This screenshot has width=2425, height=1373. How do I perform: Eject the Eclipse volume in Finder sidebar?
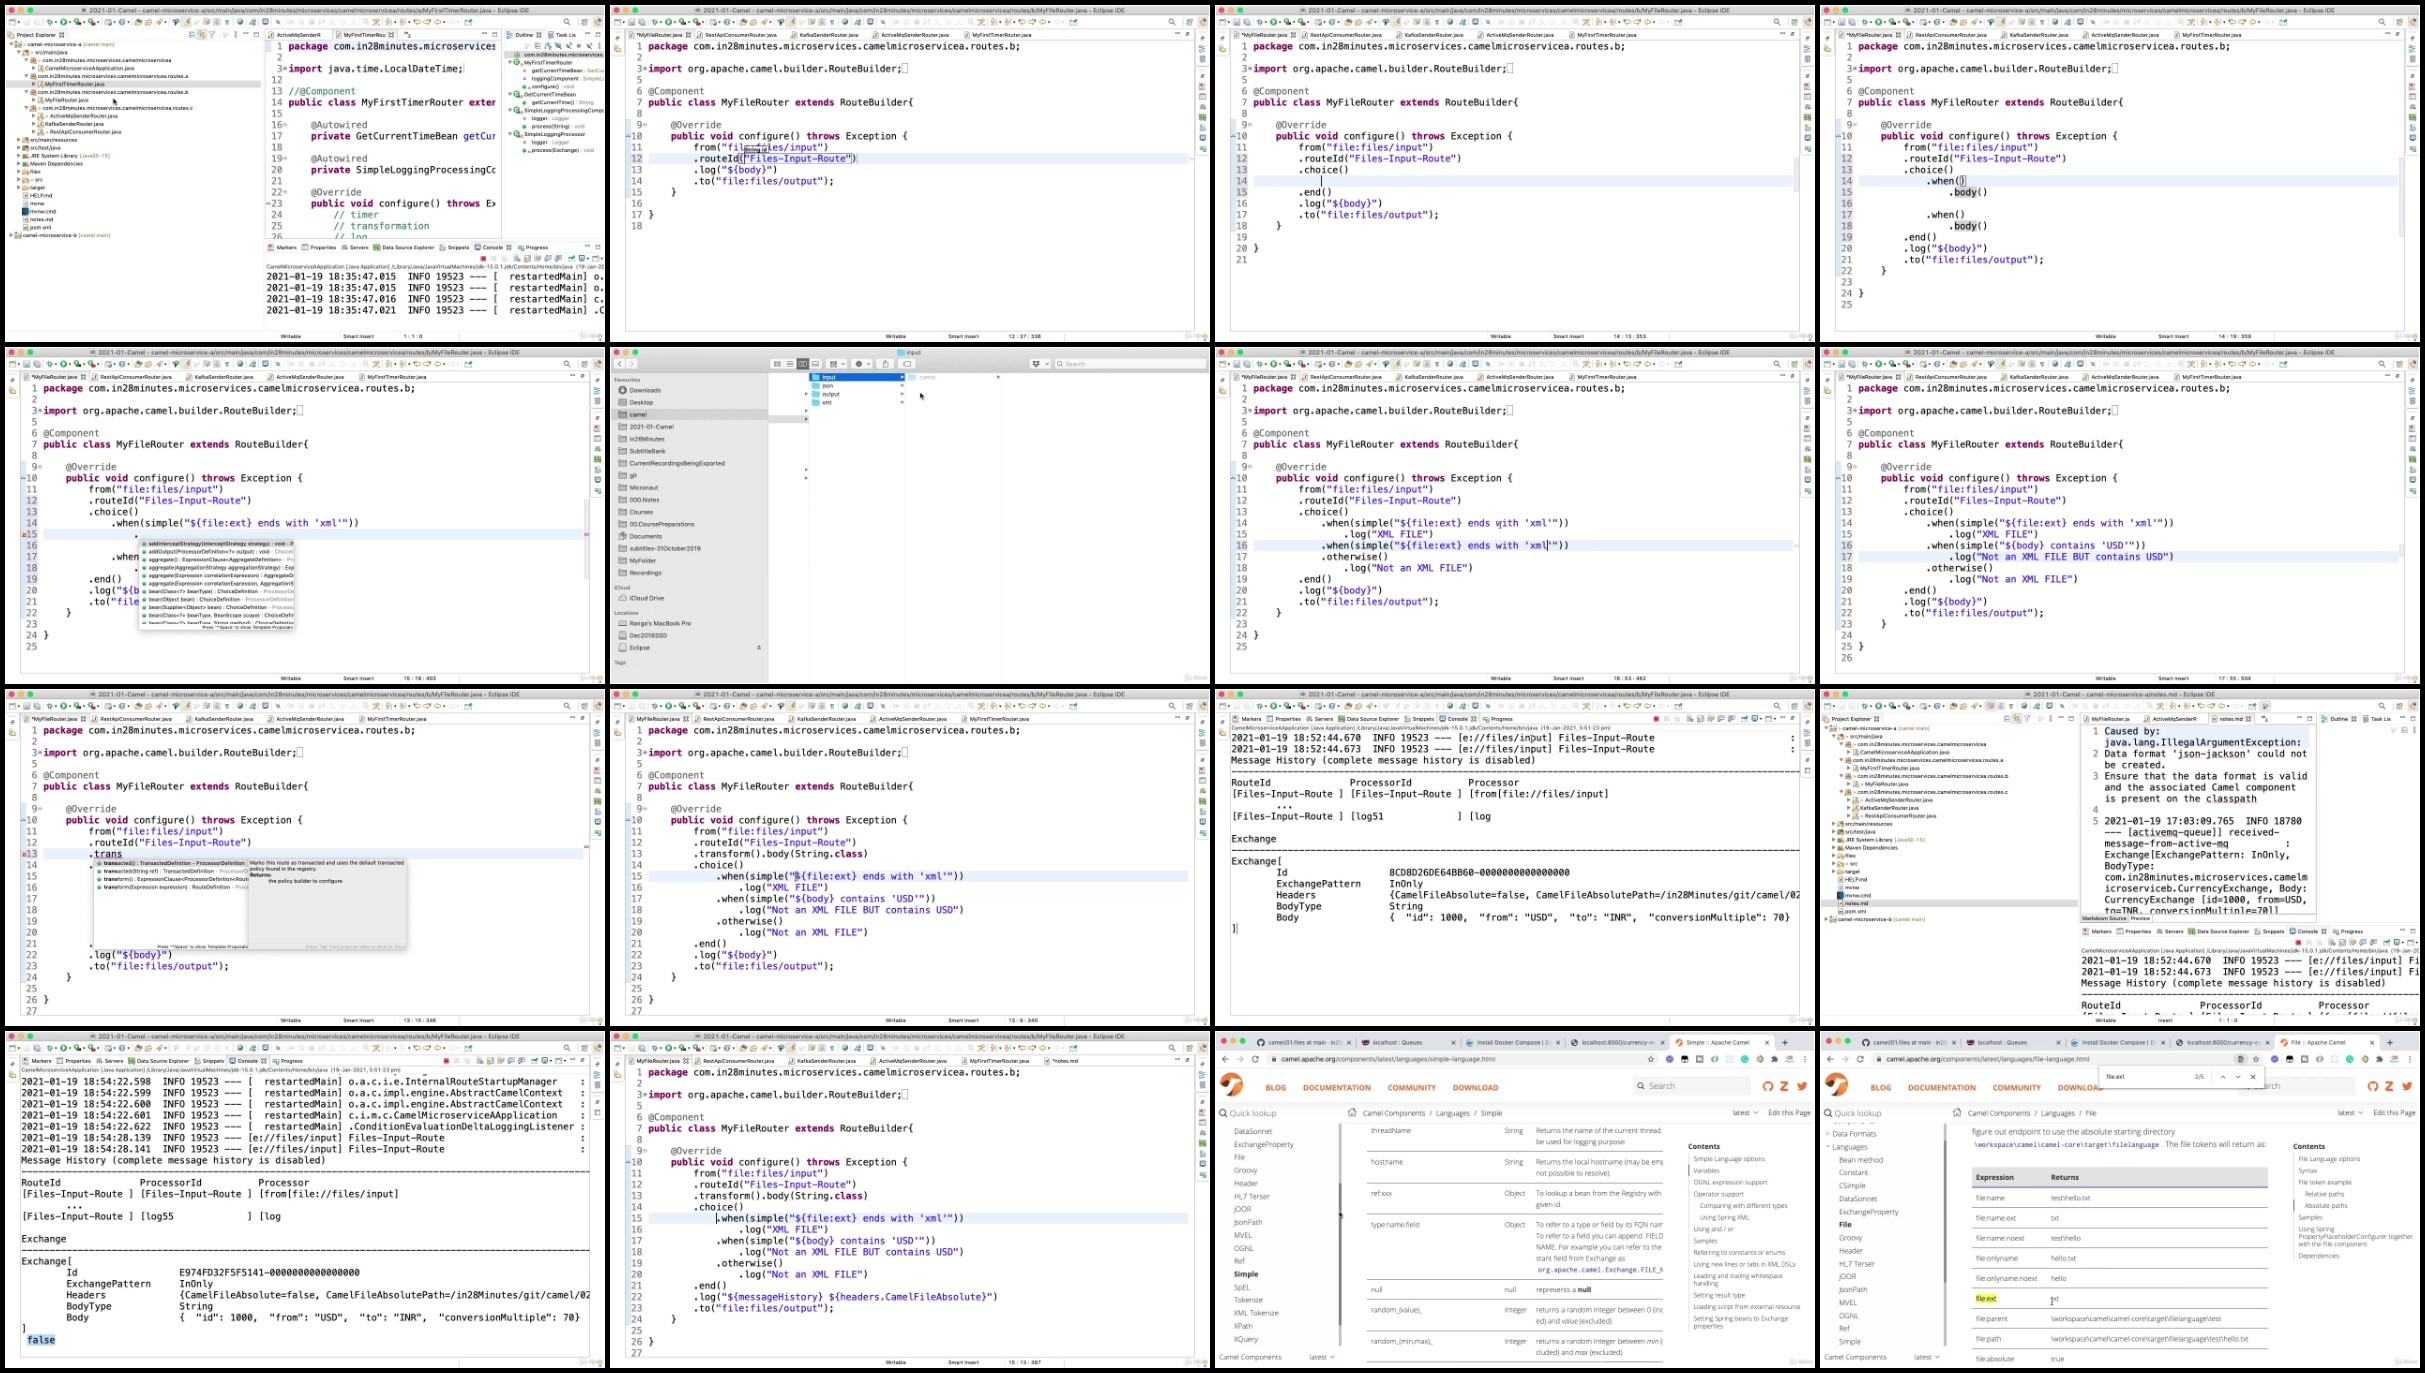[x=759, y=648]
